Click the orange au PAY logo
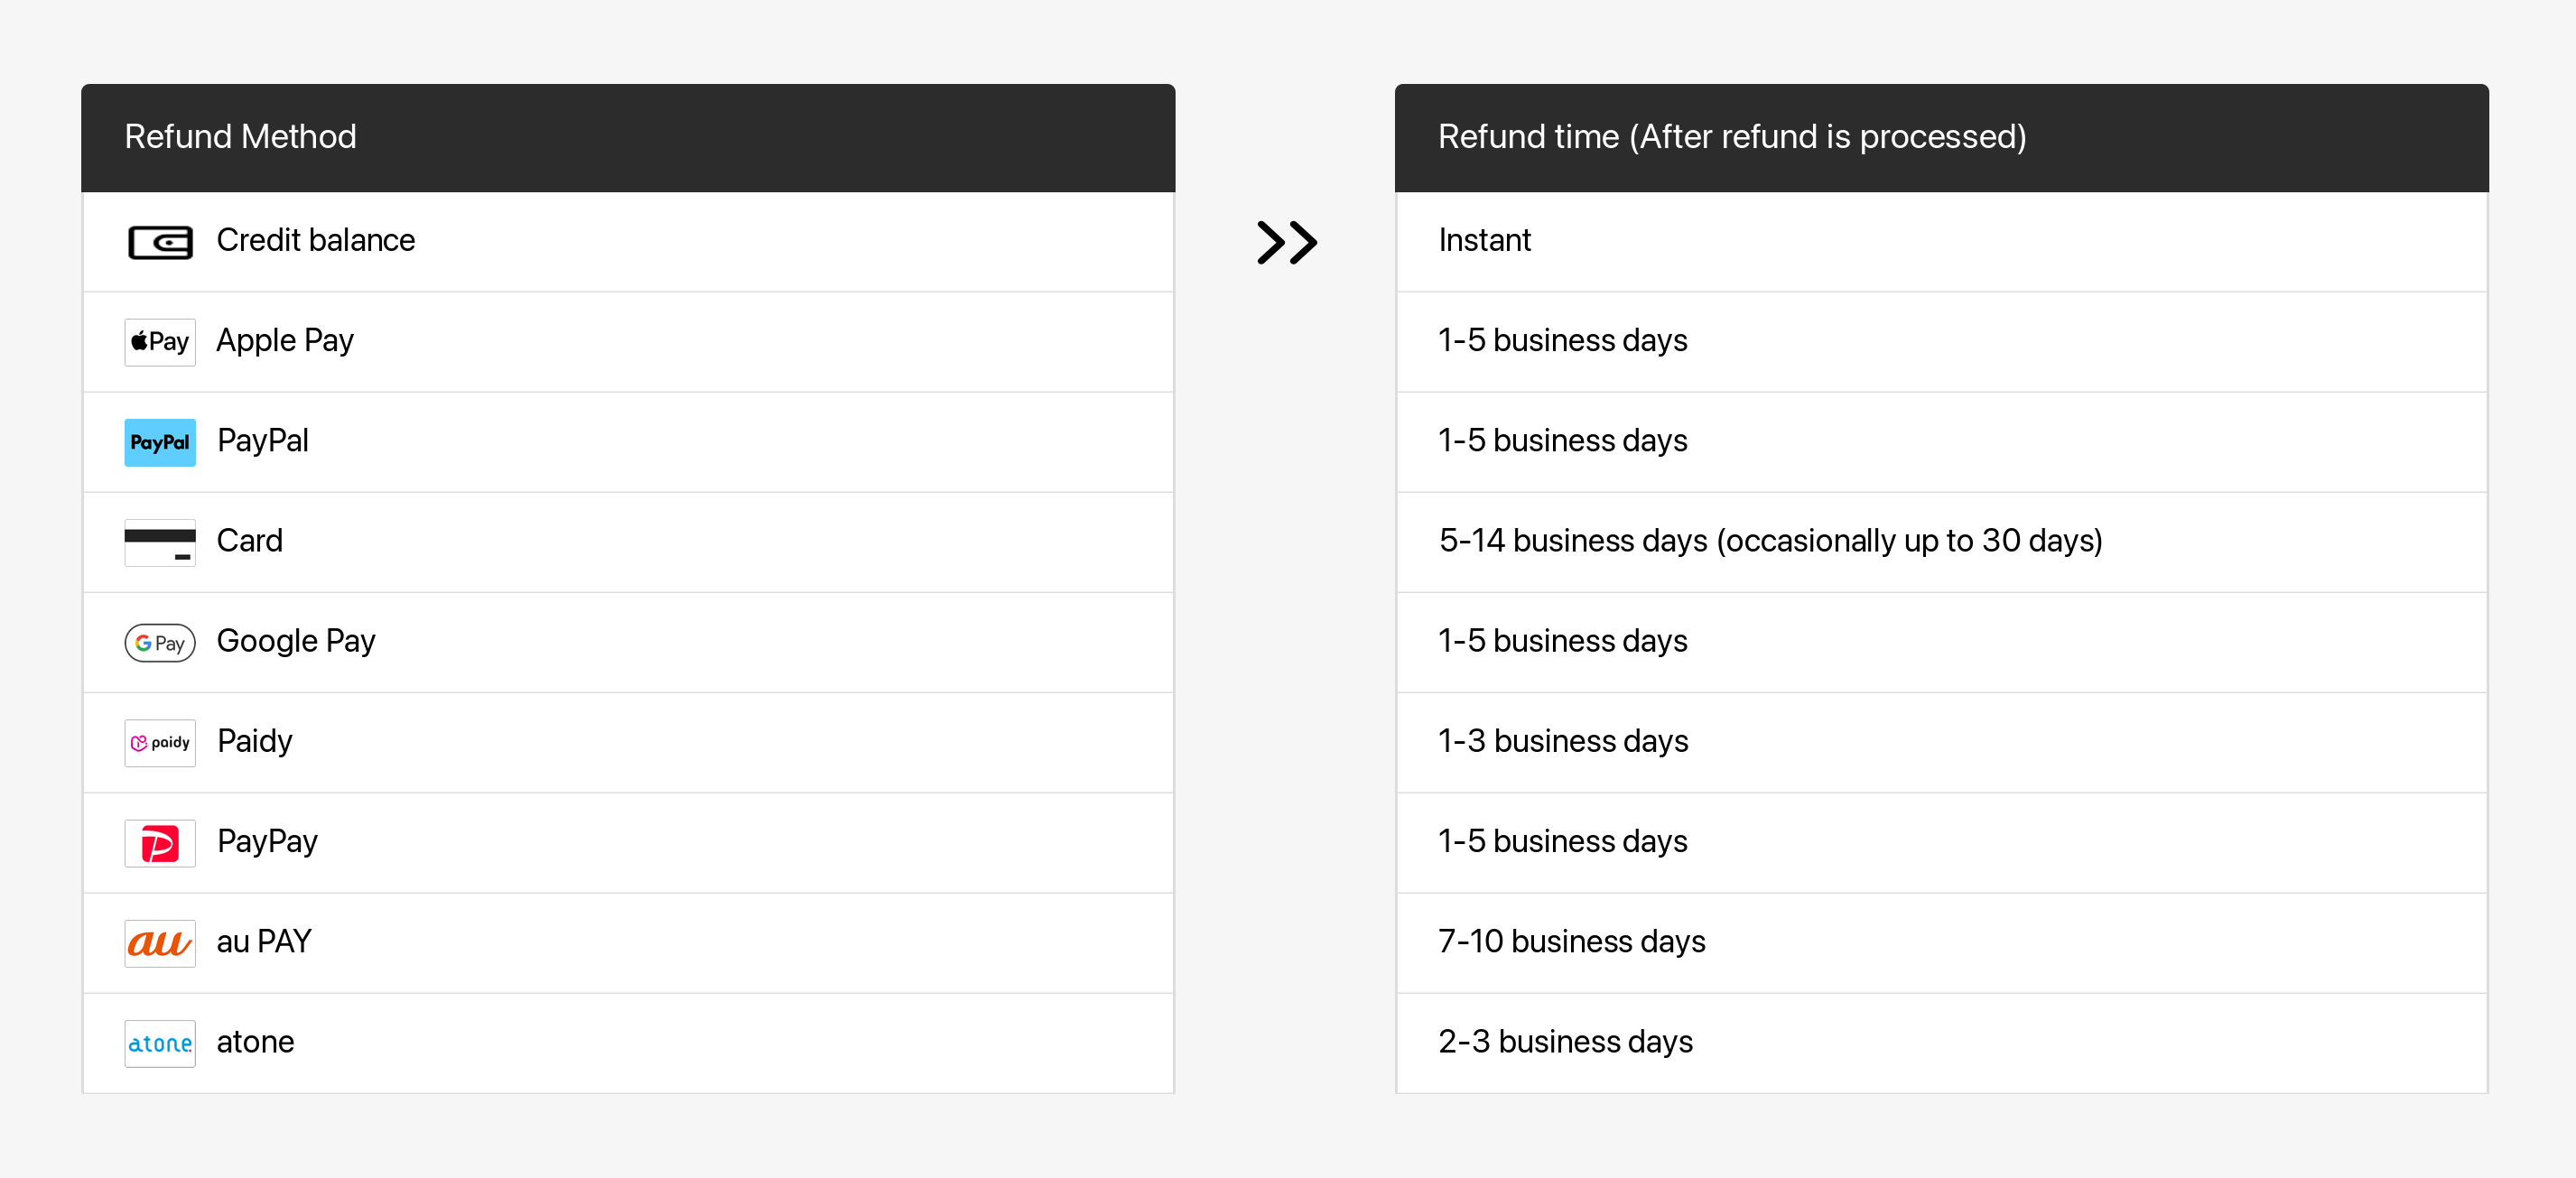 160,943
